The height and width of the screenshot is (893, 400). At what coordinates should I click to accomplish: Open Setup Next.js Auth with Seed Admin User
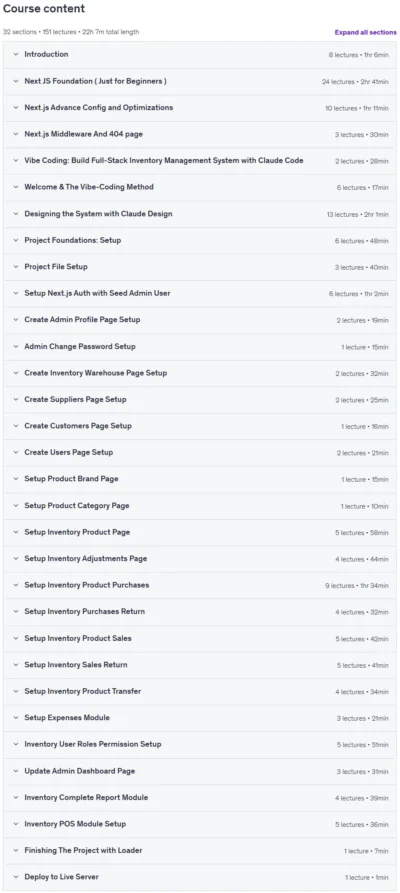tap(200, 293)
